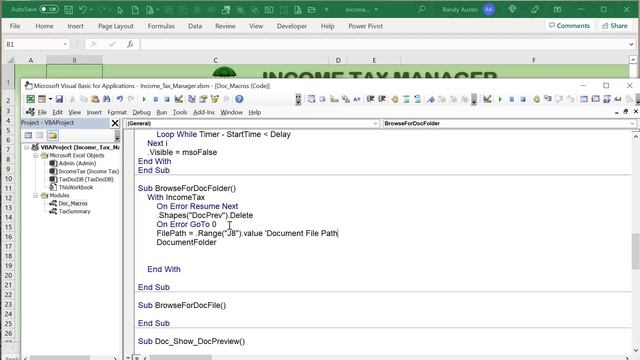This screenshot has height=360, width=640.
Task: Click the Paste icon in VBA toolbar
Action: click(x=95, y=99)
